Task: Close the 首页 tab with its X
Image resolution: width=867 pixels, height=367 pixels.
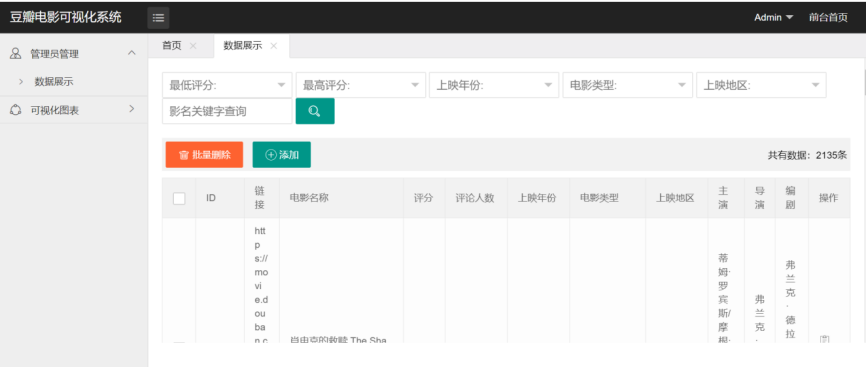Action: click(x=193, y=46)
